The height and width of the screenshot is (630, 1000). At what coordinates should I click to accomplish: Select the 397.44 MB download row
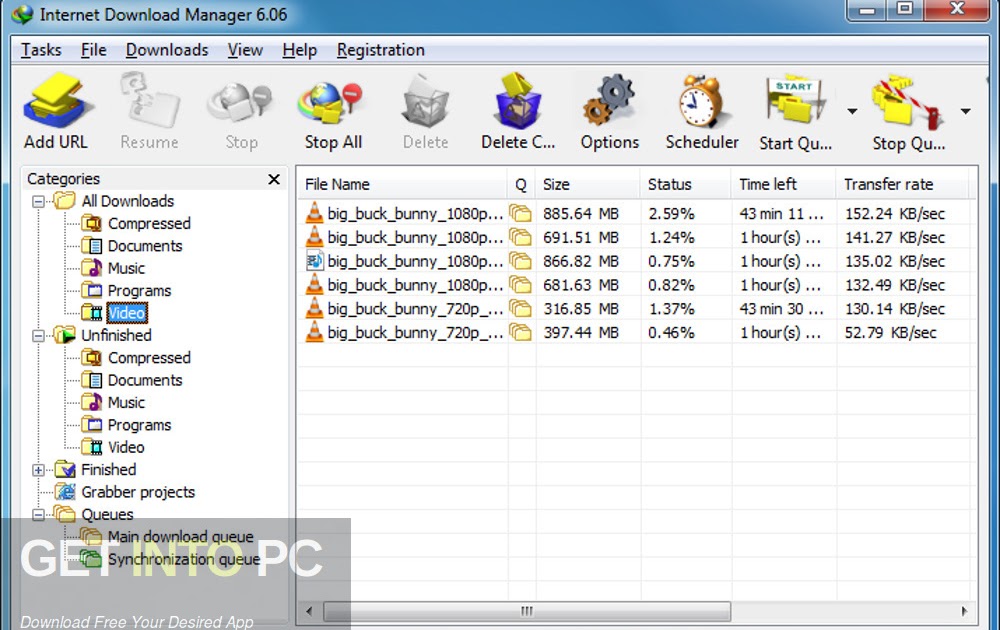(x=636, y=332)
